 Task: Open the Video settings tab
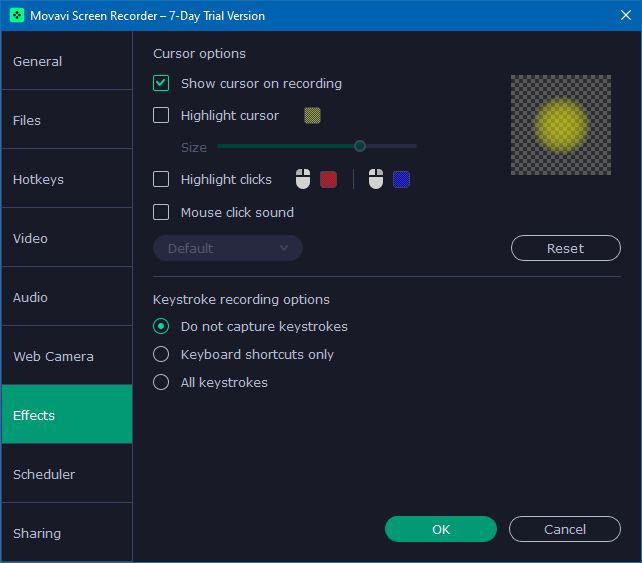point(67,237)
